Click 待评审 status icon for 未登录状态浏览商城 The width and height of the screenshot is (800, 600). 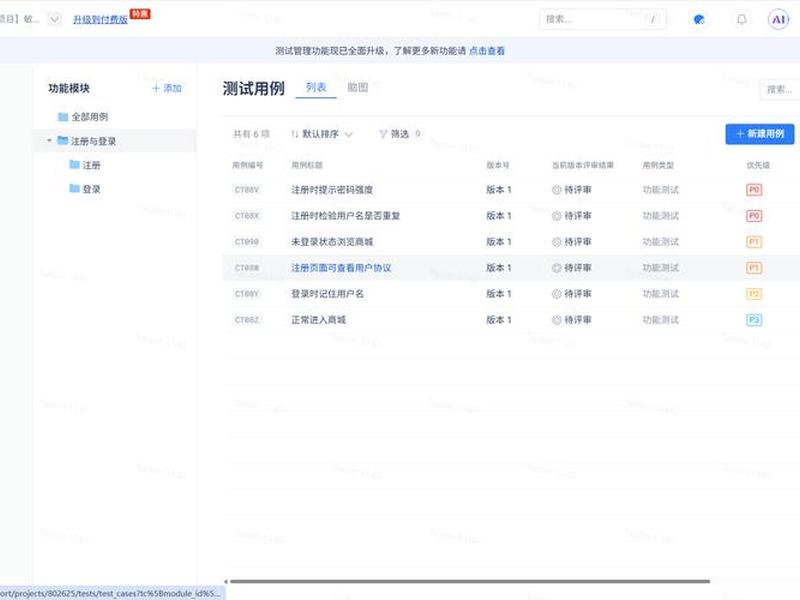click(557, 242)
